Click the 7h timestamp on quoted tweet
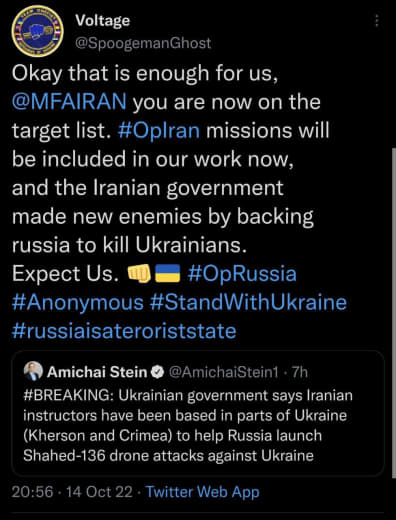 click(x=300, y=372)
